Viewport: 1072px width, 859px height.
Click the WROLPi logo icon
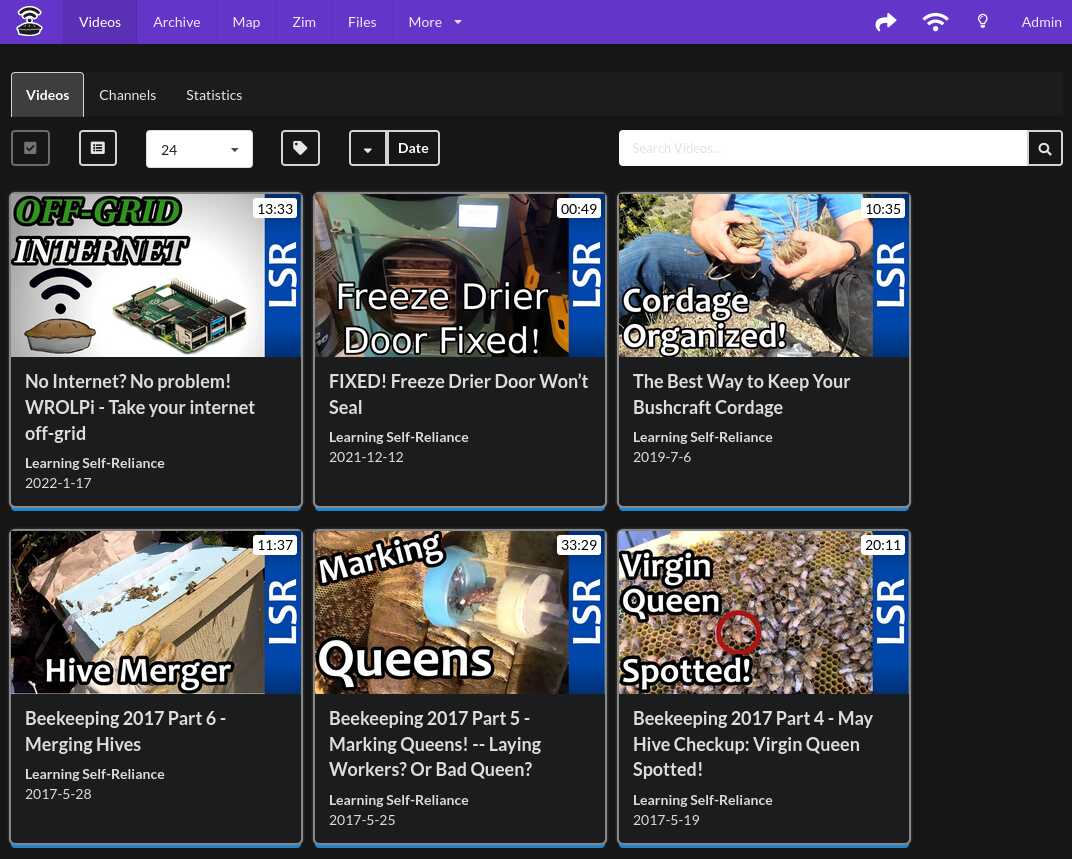tap(30, 21)
